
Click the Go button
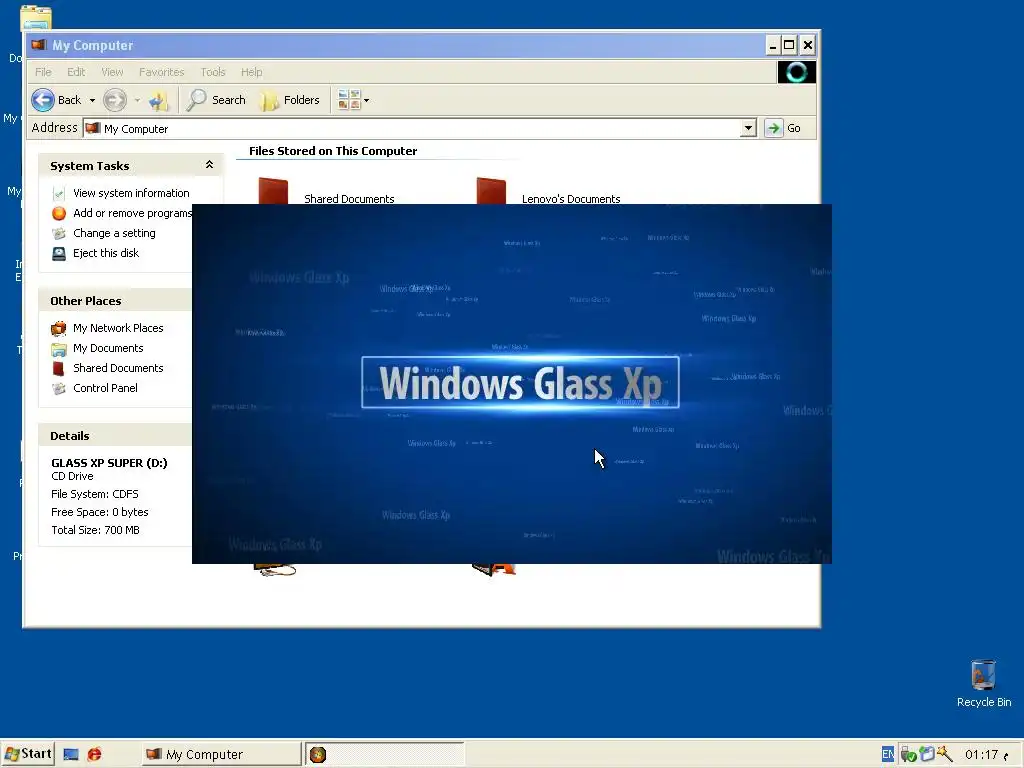coord(783,128)
